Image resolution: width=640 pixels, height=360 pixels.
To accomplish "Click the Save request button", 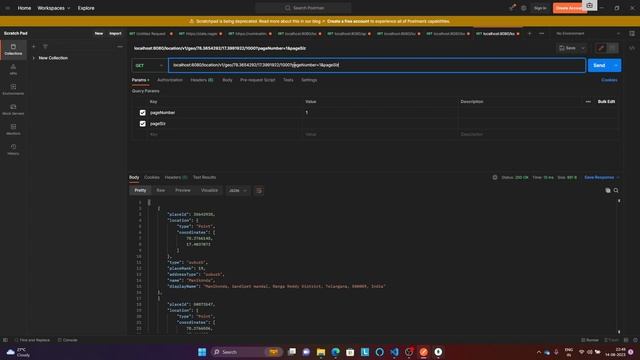I will (x=567, y=48).
